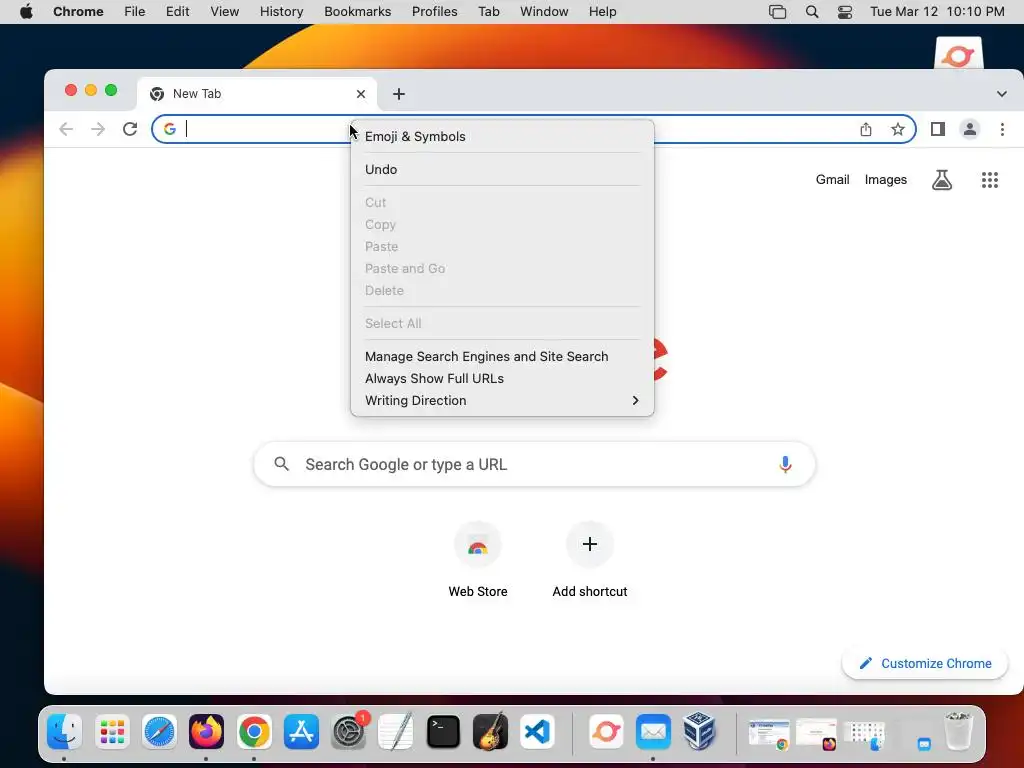1024x768 pixels.
Task: Open the History menu
Action: (281, 12)
